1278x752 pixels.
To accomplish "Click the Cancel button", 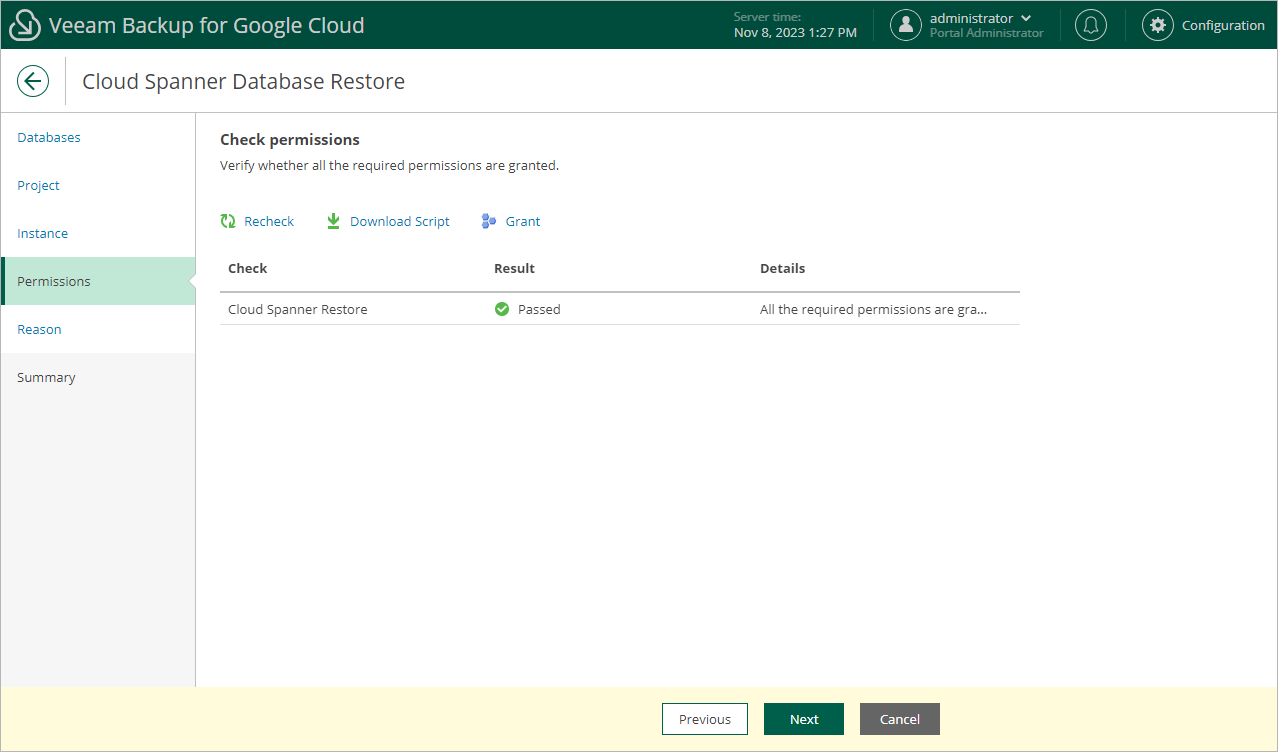I will pos(900,719).
